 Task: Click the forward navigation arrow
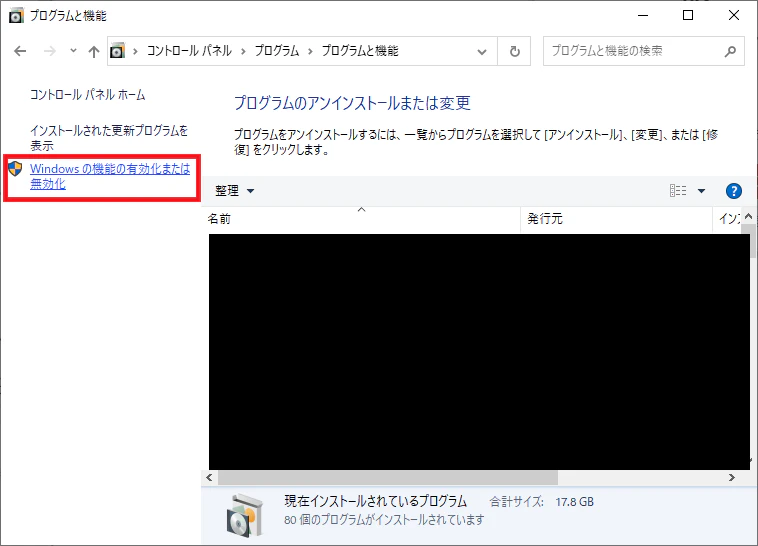coord(49,51)
